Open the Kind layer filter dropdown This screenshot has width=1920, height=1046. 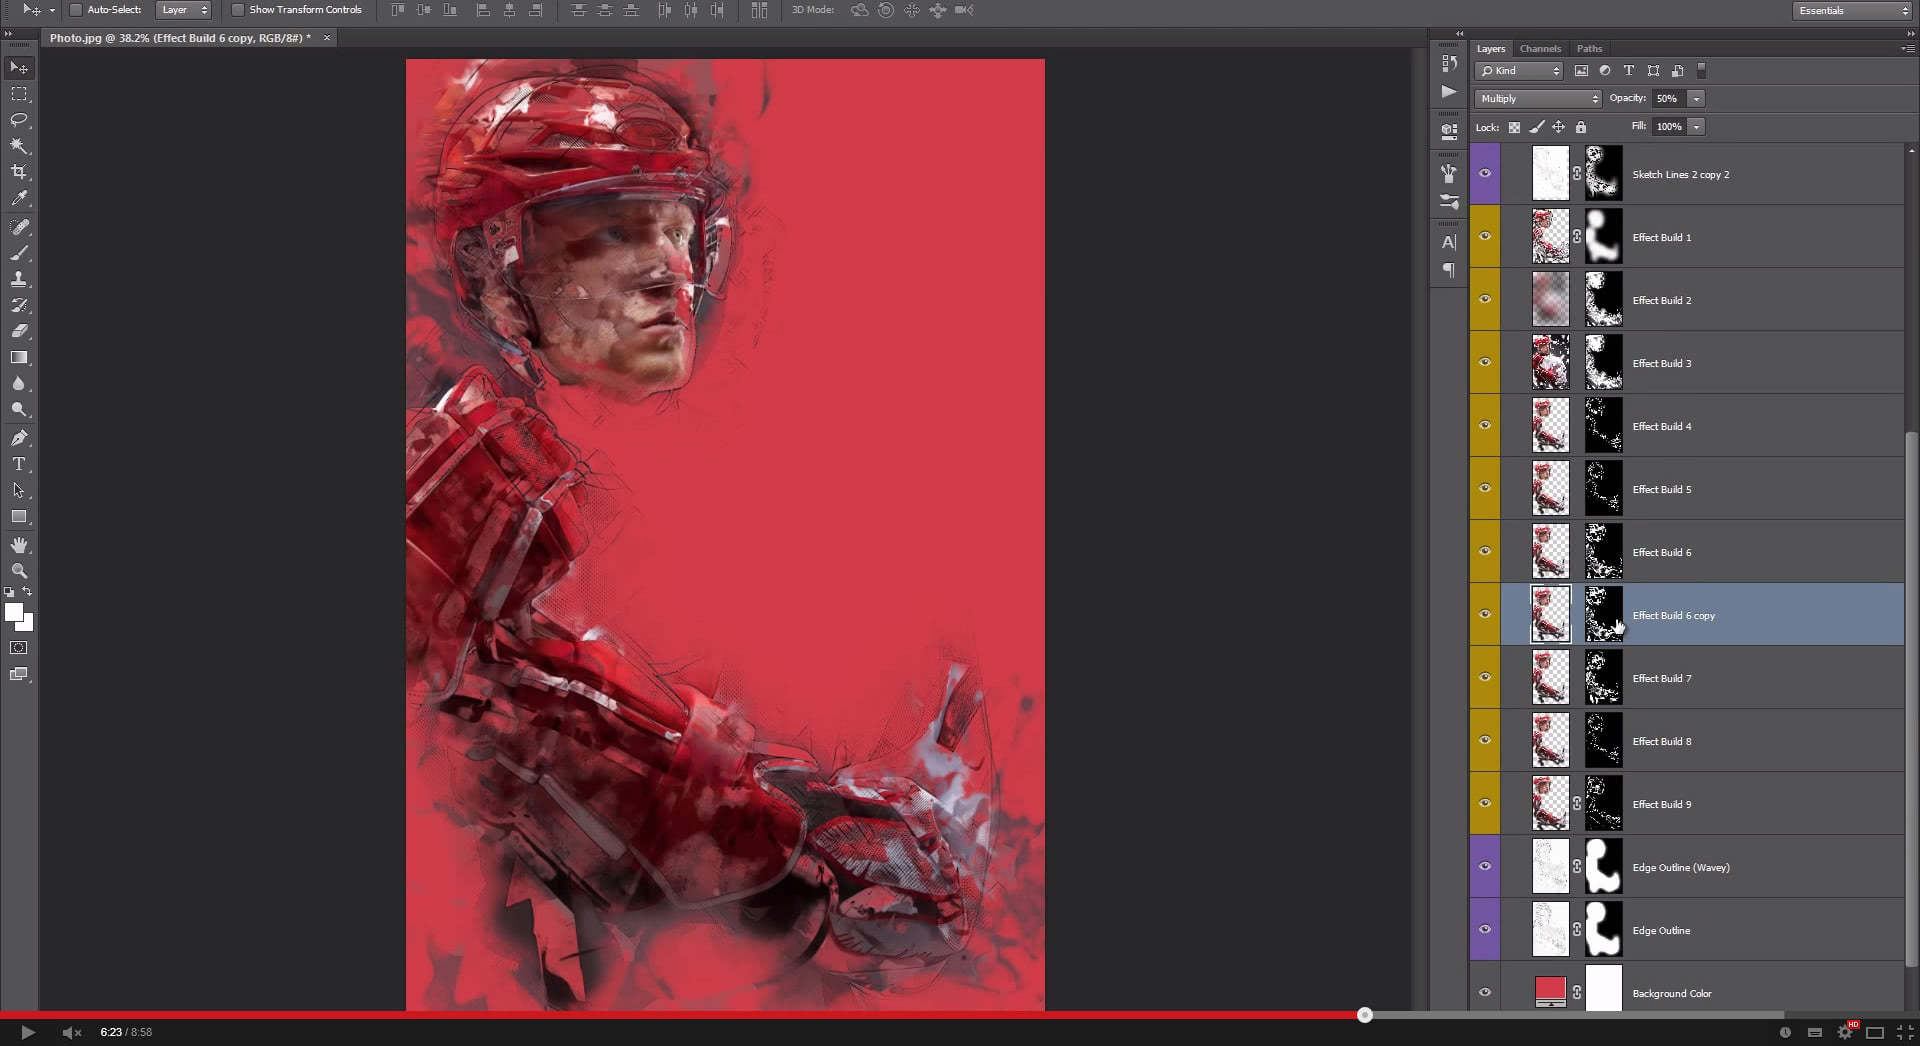pos(1519,70)
